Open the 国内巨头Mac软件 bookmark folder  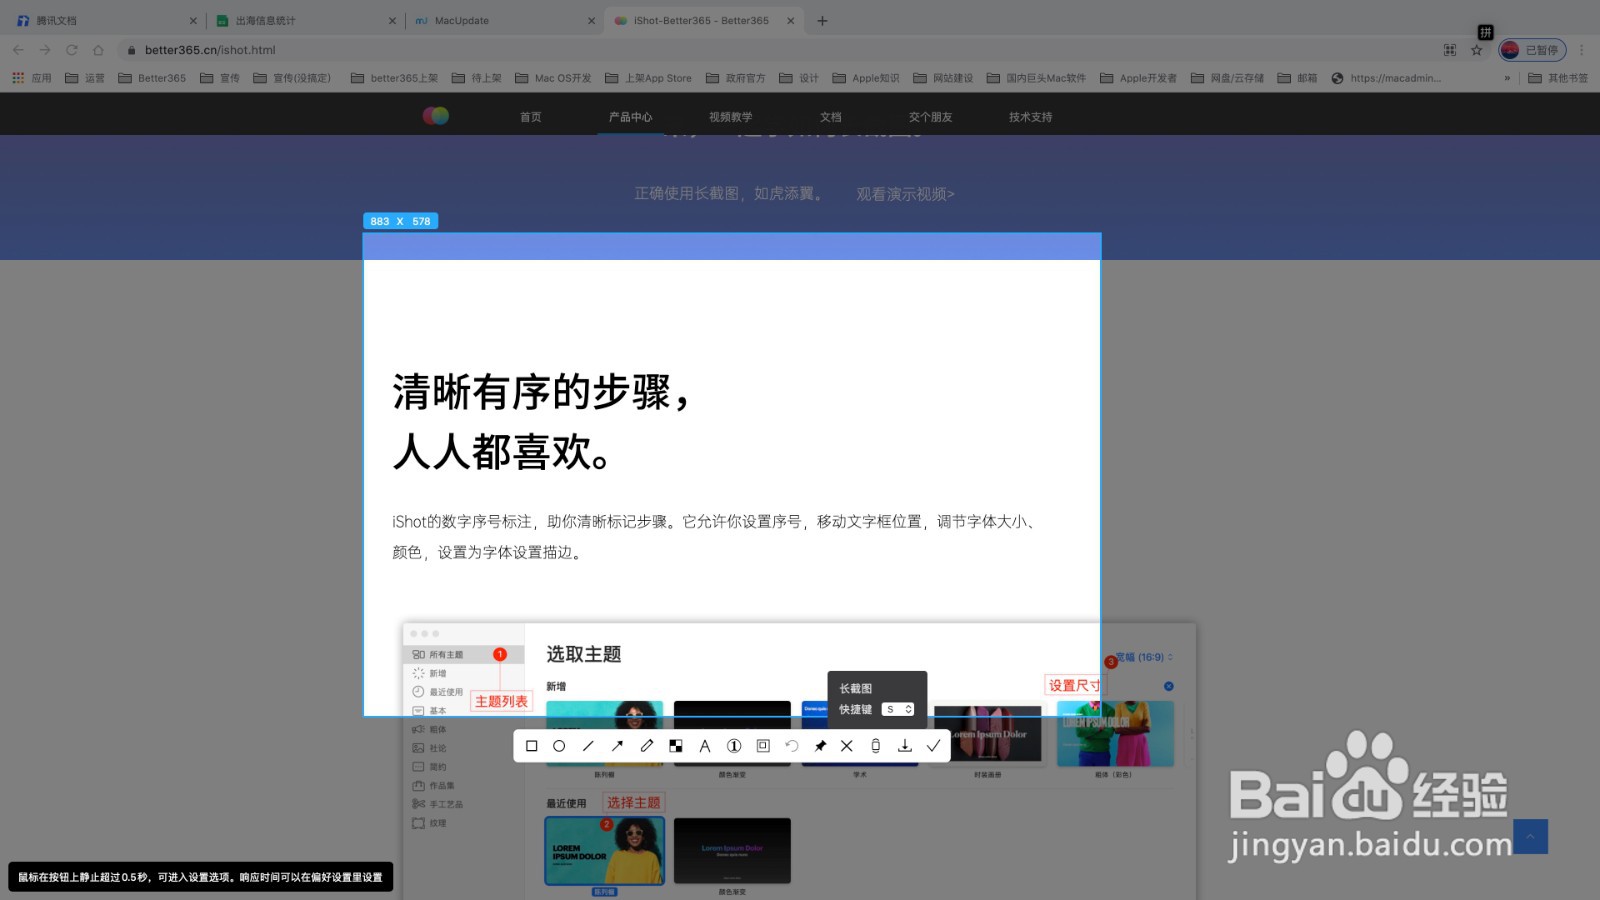[1036, 78]
